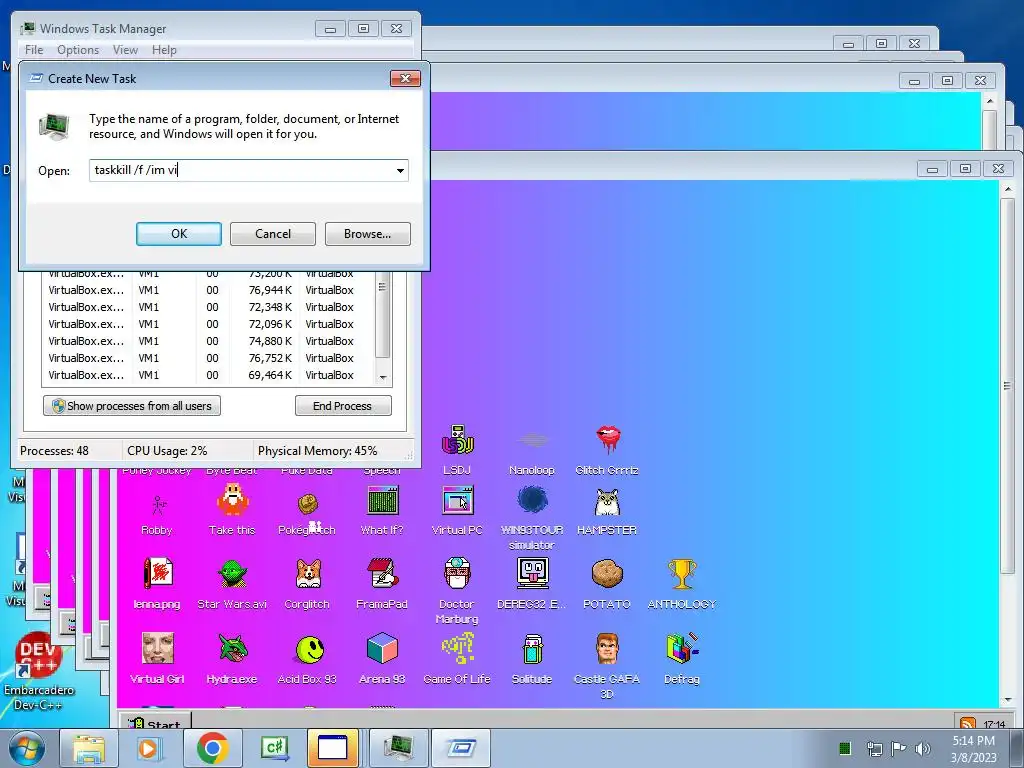
Task: Open the View menu in Task Manager
Action: [x=125, y=50]
